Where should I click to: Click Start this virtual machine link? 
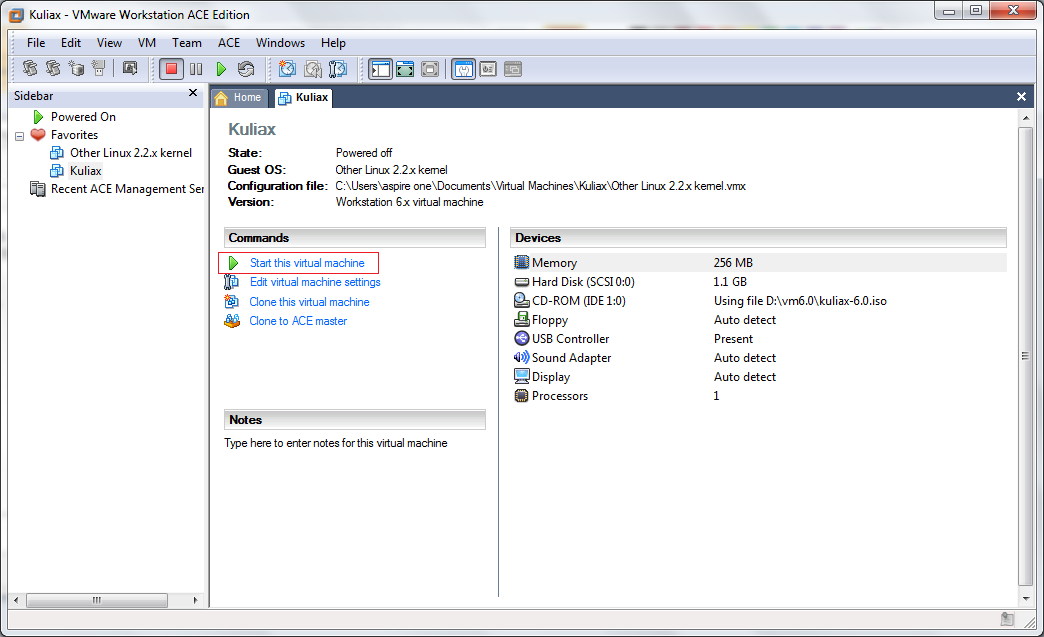pos(307,263)
